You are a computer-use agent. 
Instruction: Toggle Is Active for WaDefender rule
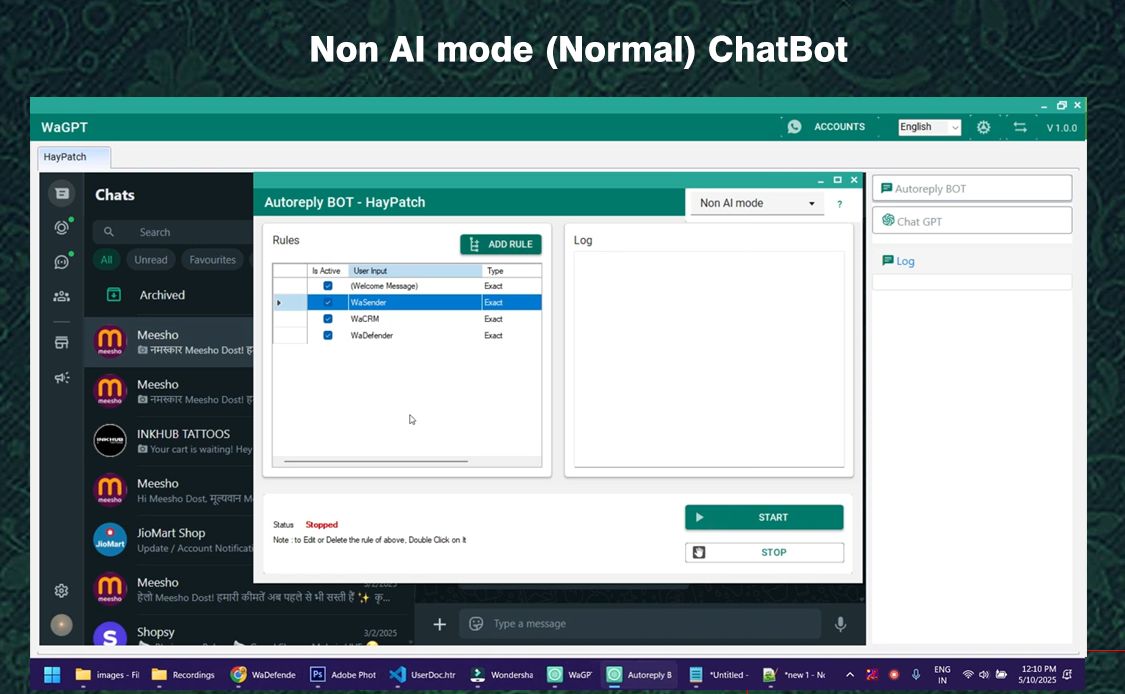328,335
